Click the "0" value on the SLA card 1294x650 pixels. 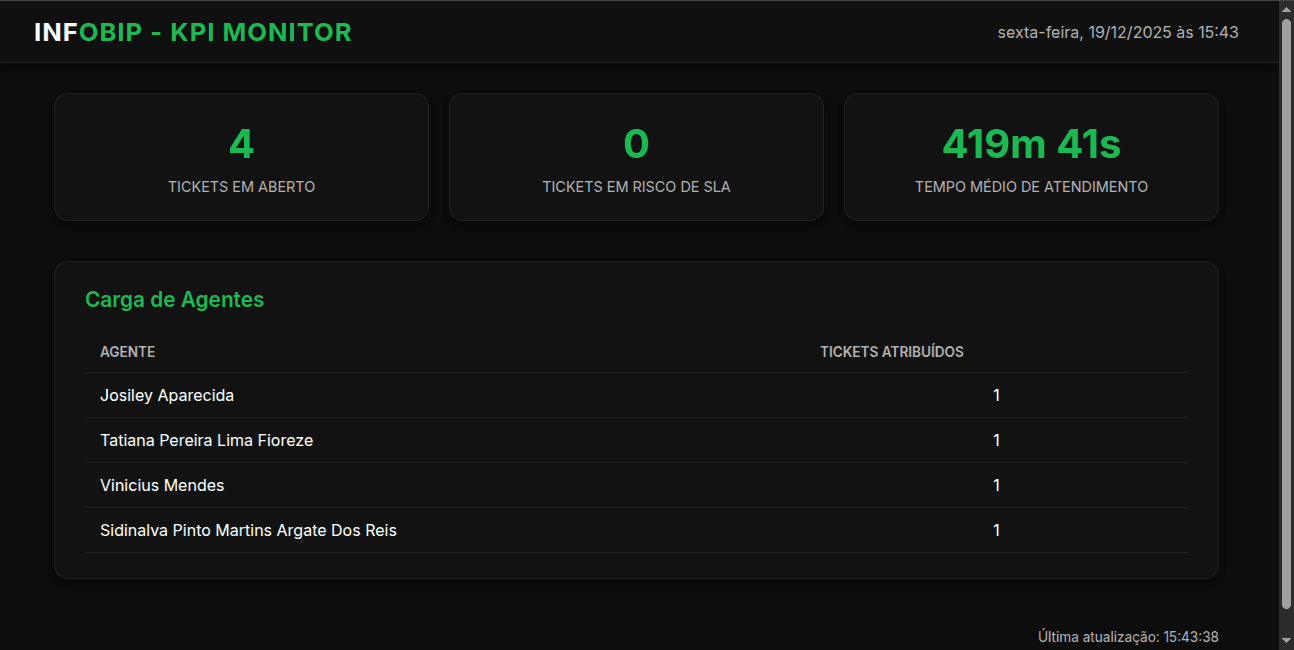click(x=636, y=144)
